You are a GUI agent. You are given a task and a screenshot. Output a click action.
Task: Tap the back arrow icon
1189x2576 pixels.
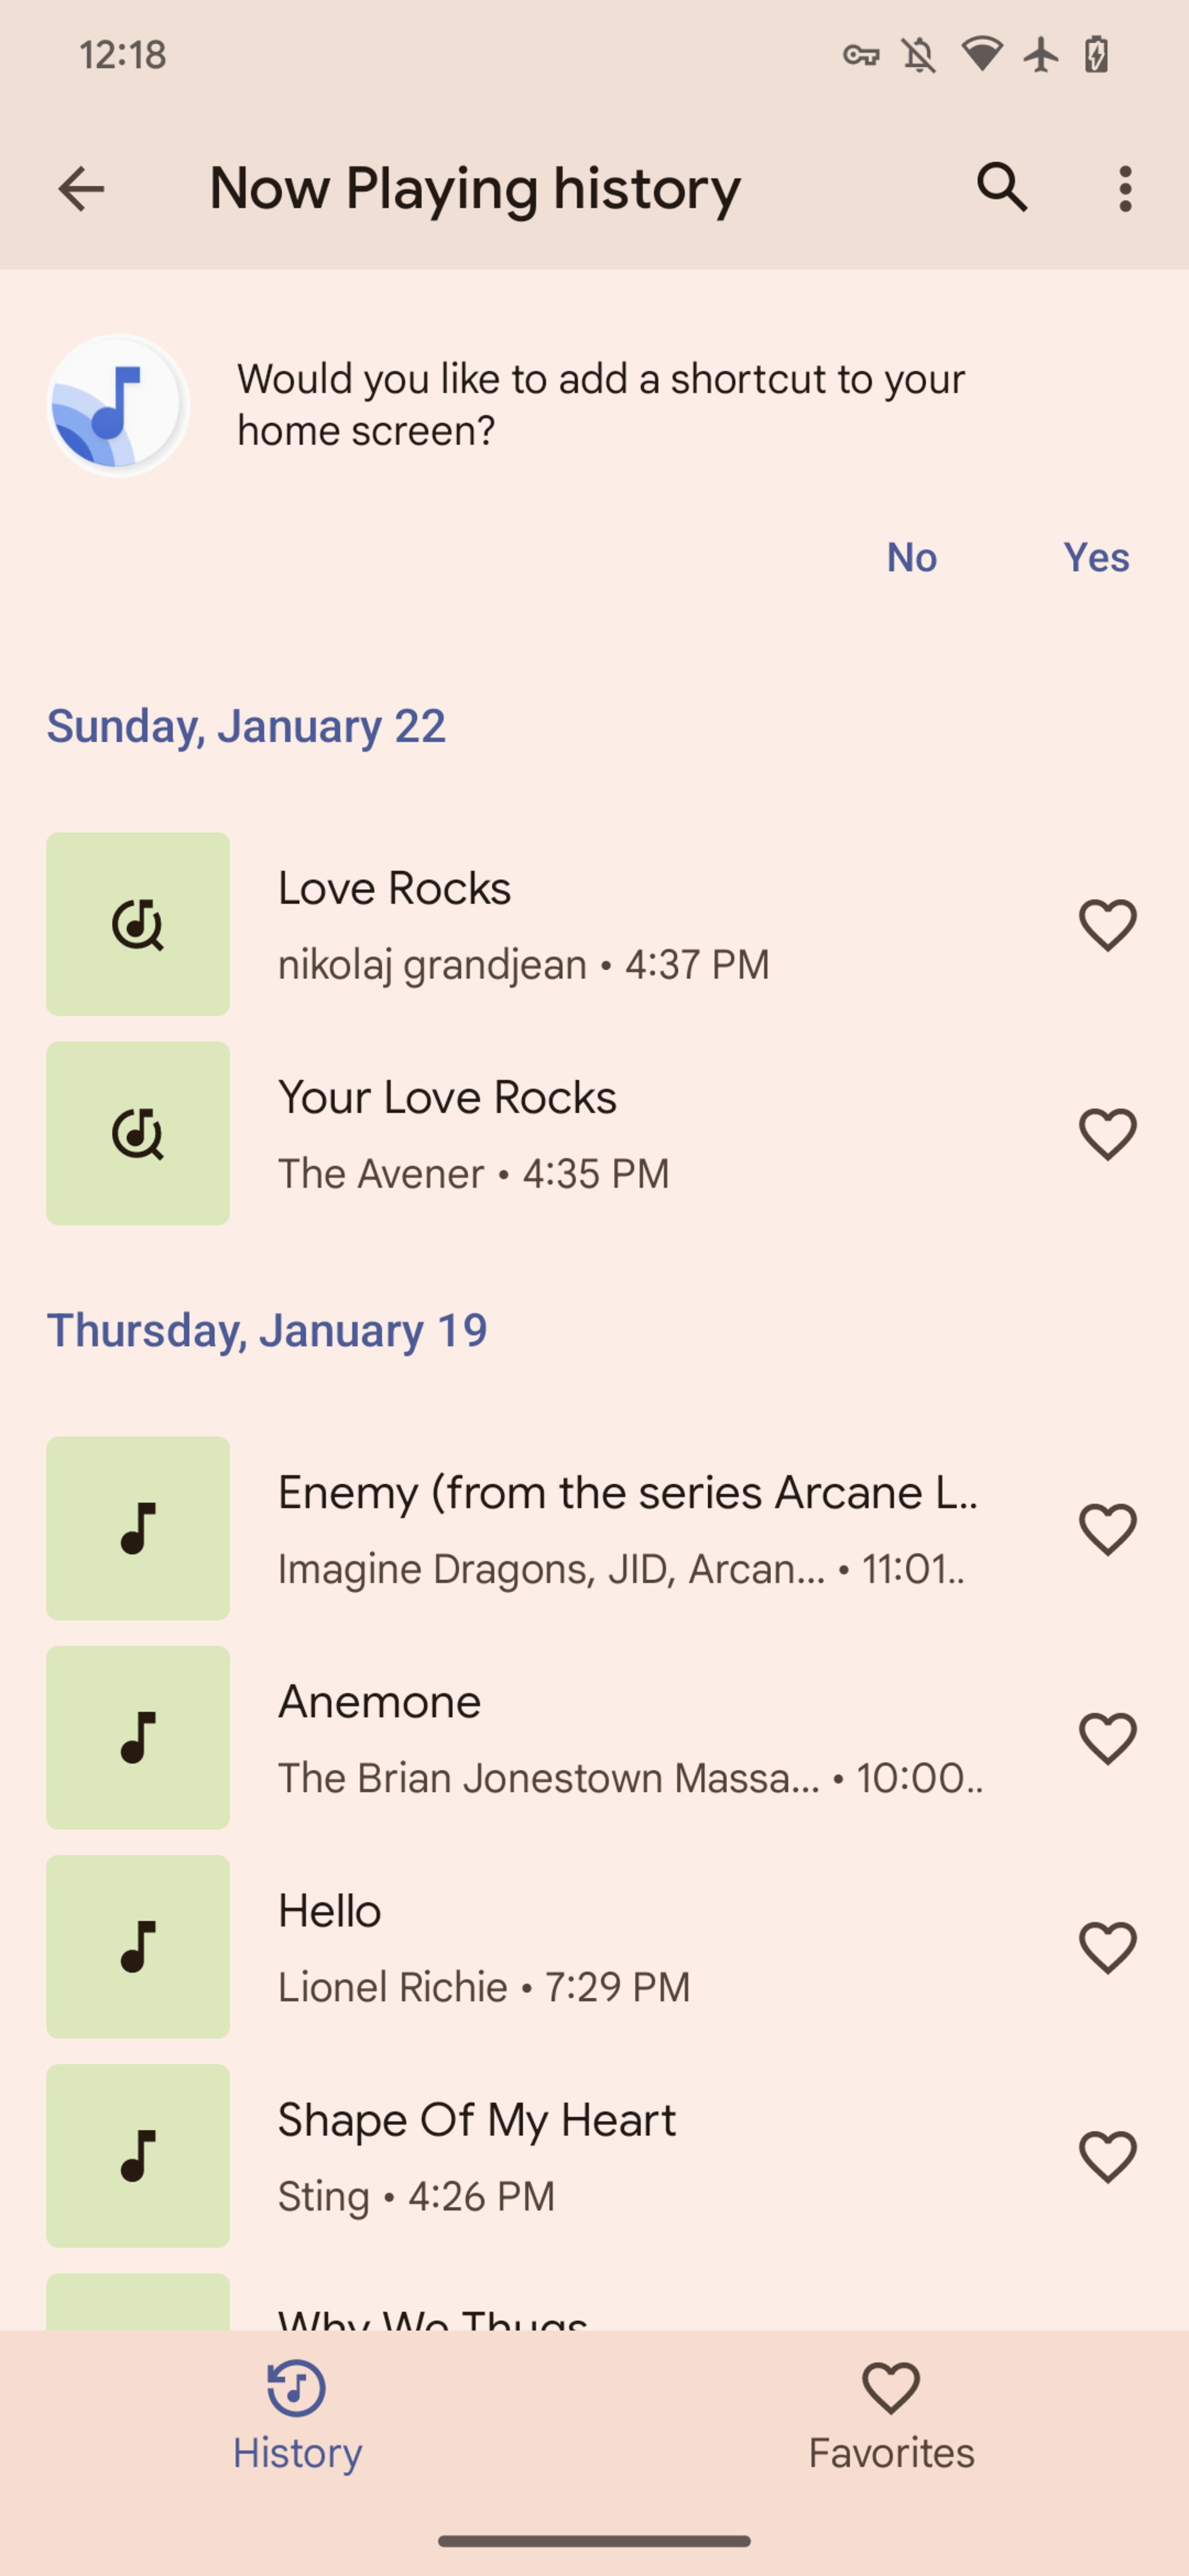[81, 188]
